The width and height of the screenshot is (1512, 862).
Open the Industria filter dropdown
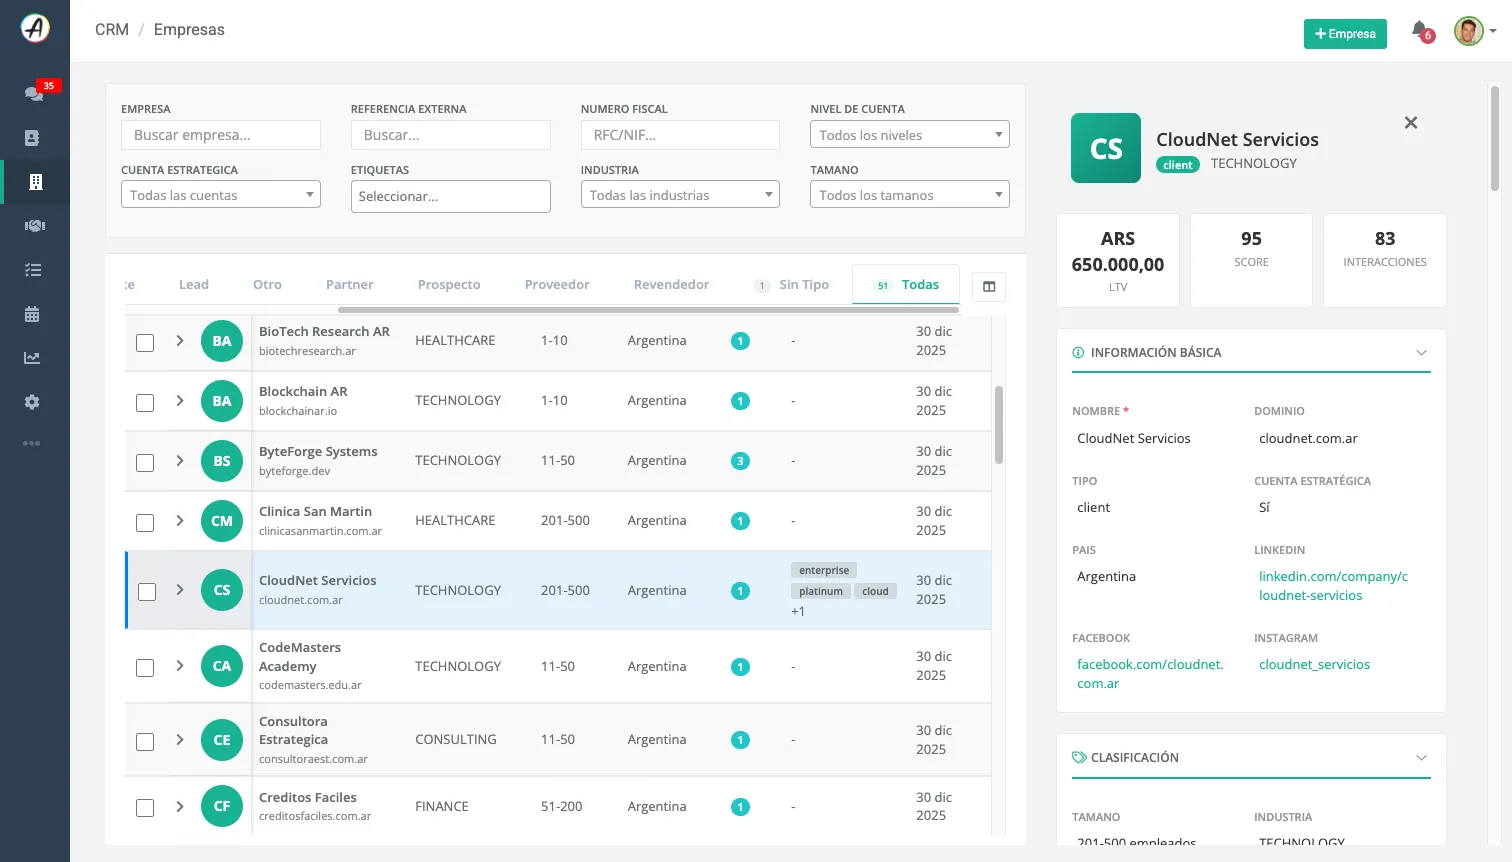point(680,195)
